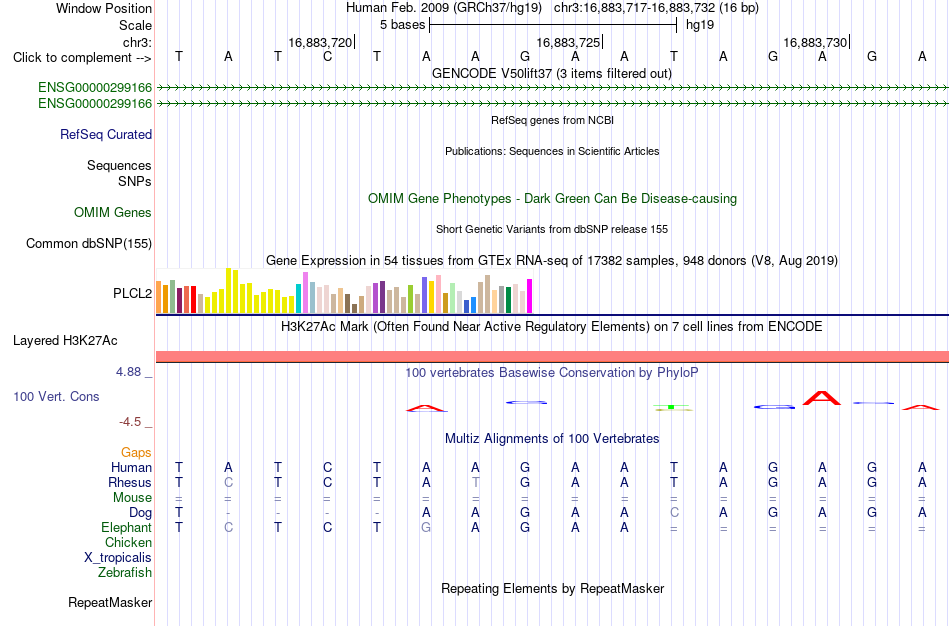Viewport: 950px width, 626px height.
Task: Click the GTEx Gene Expression track title
Action: coord(552,261)
